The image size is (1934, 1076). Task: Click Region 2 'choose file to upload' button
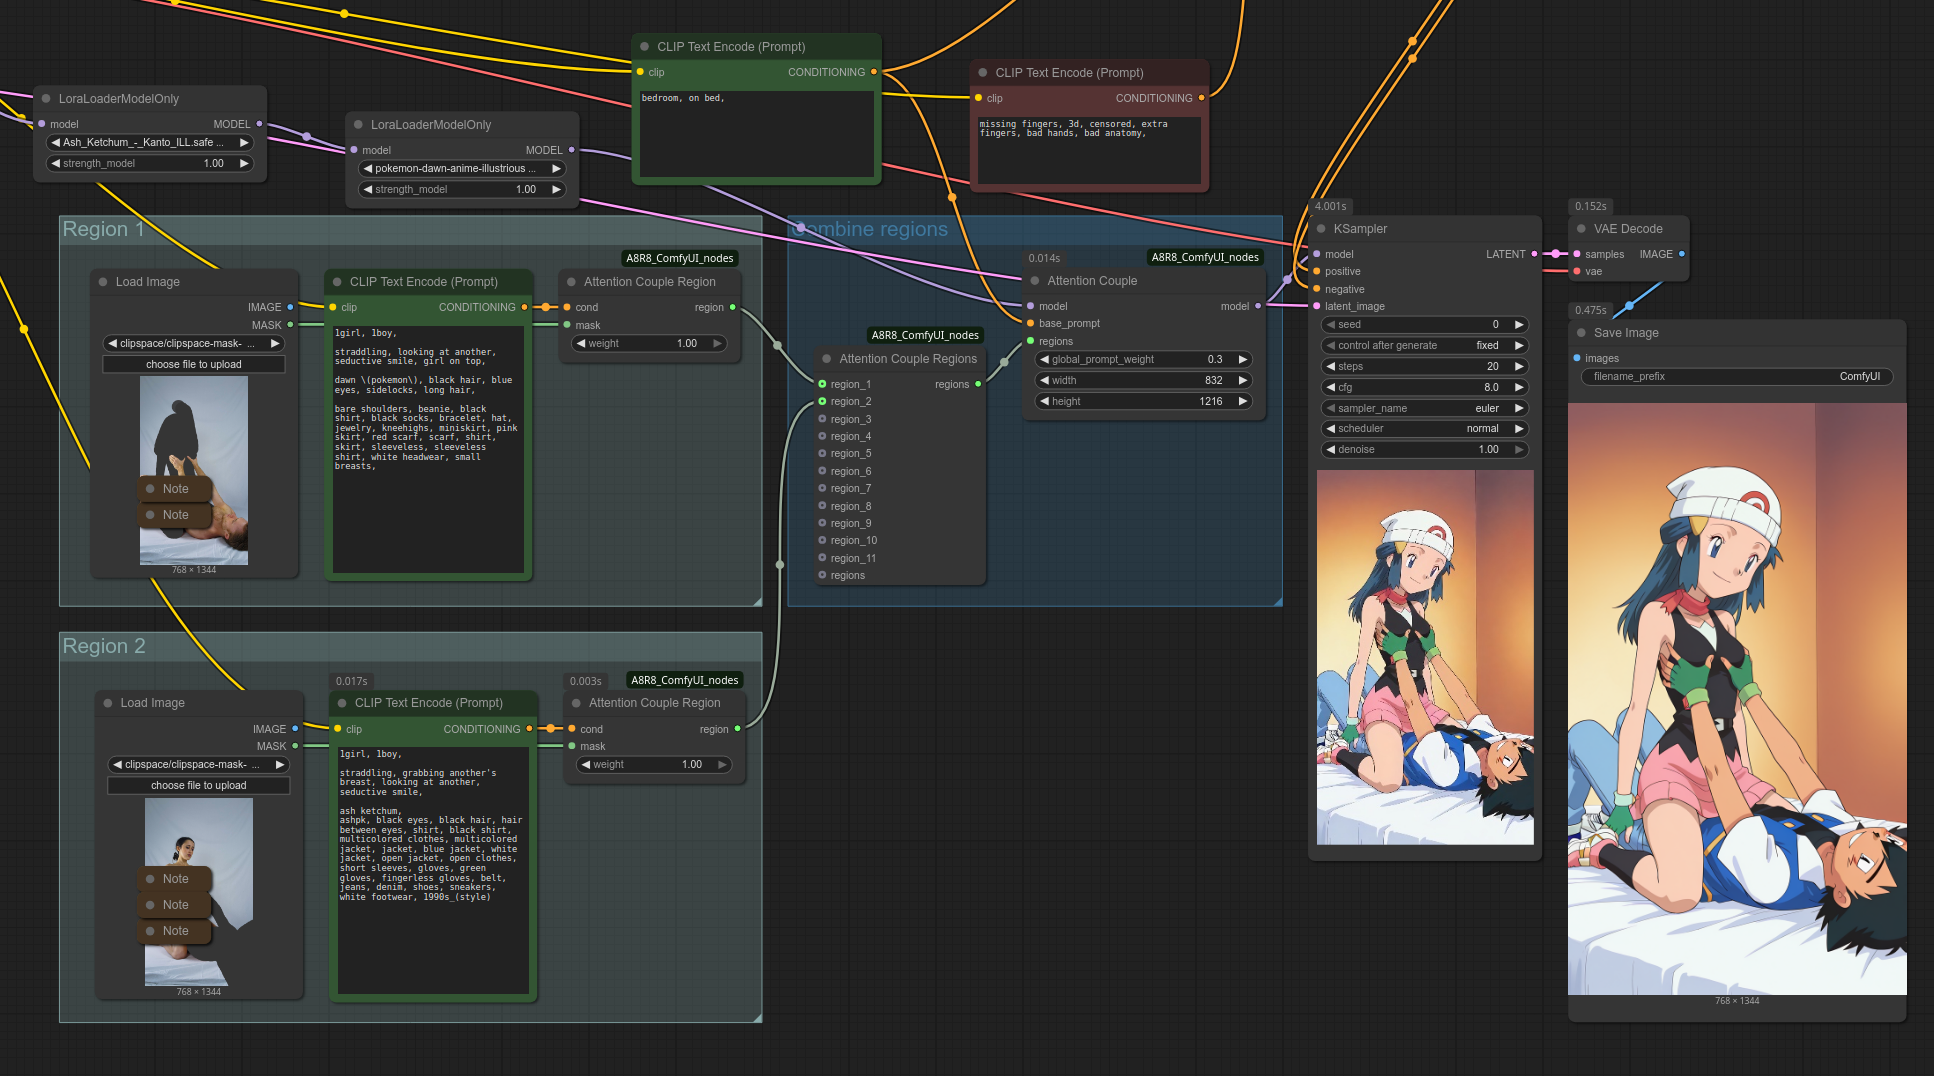click(x=199, y=785)
